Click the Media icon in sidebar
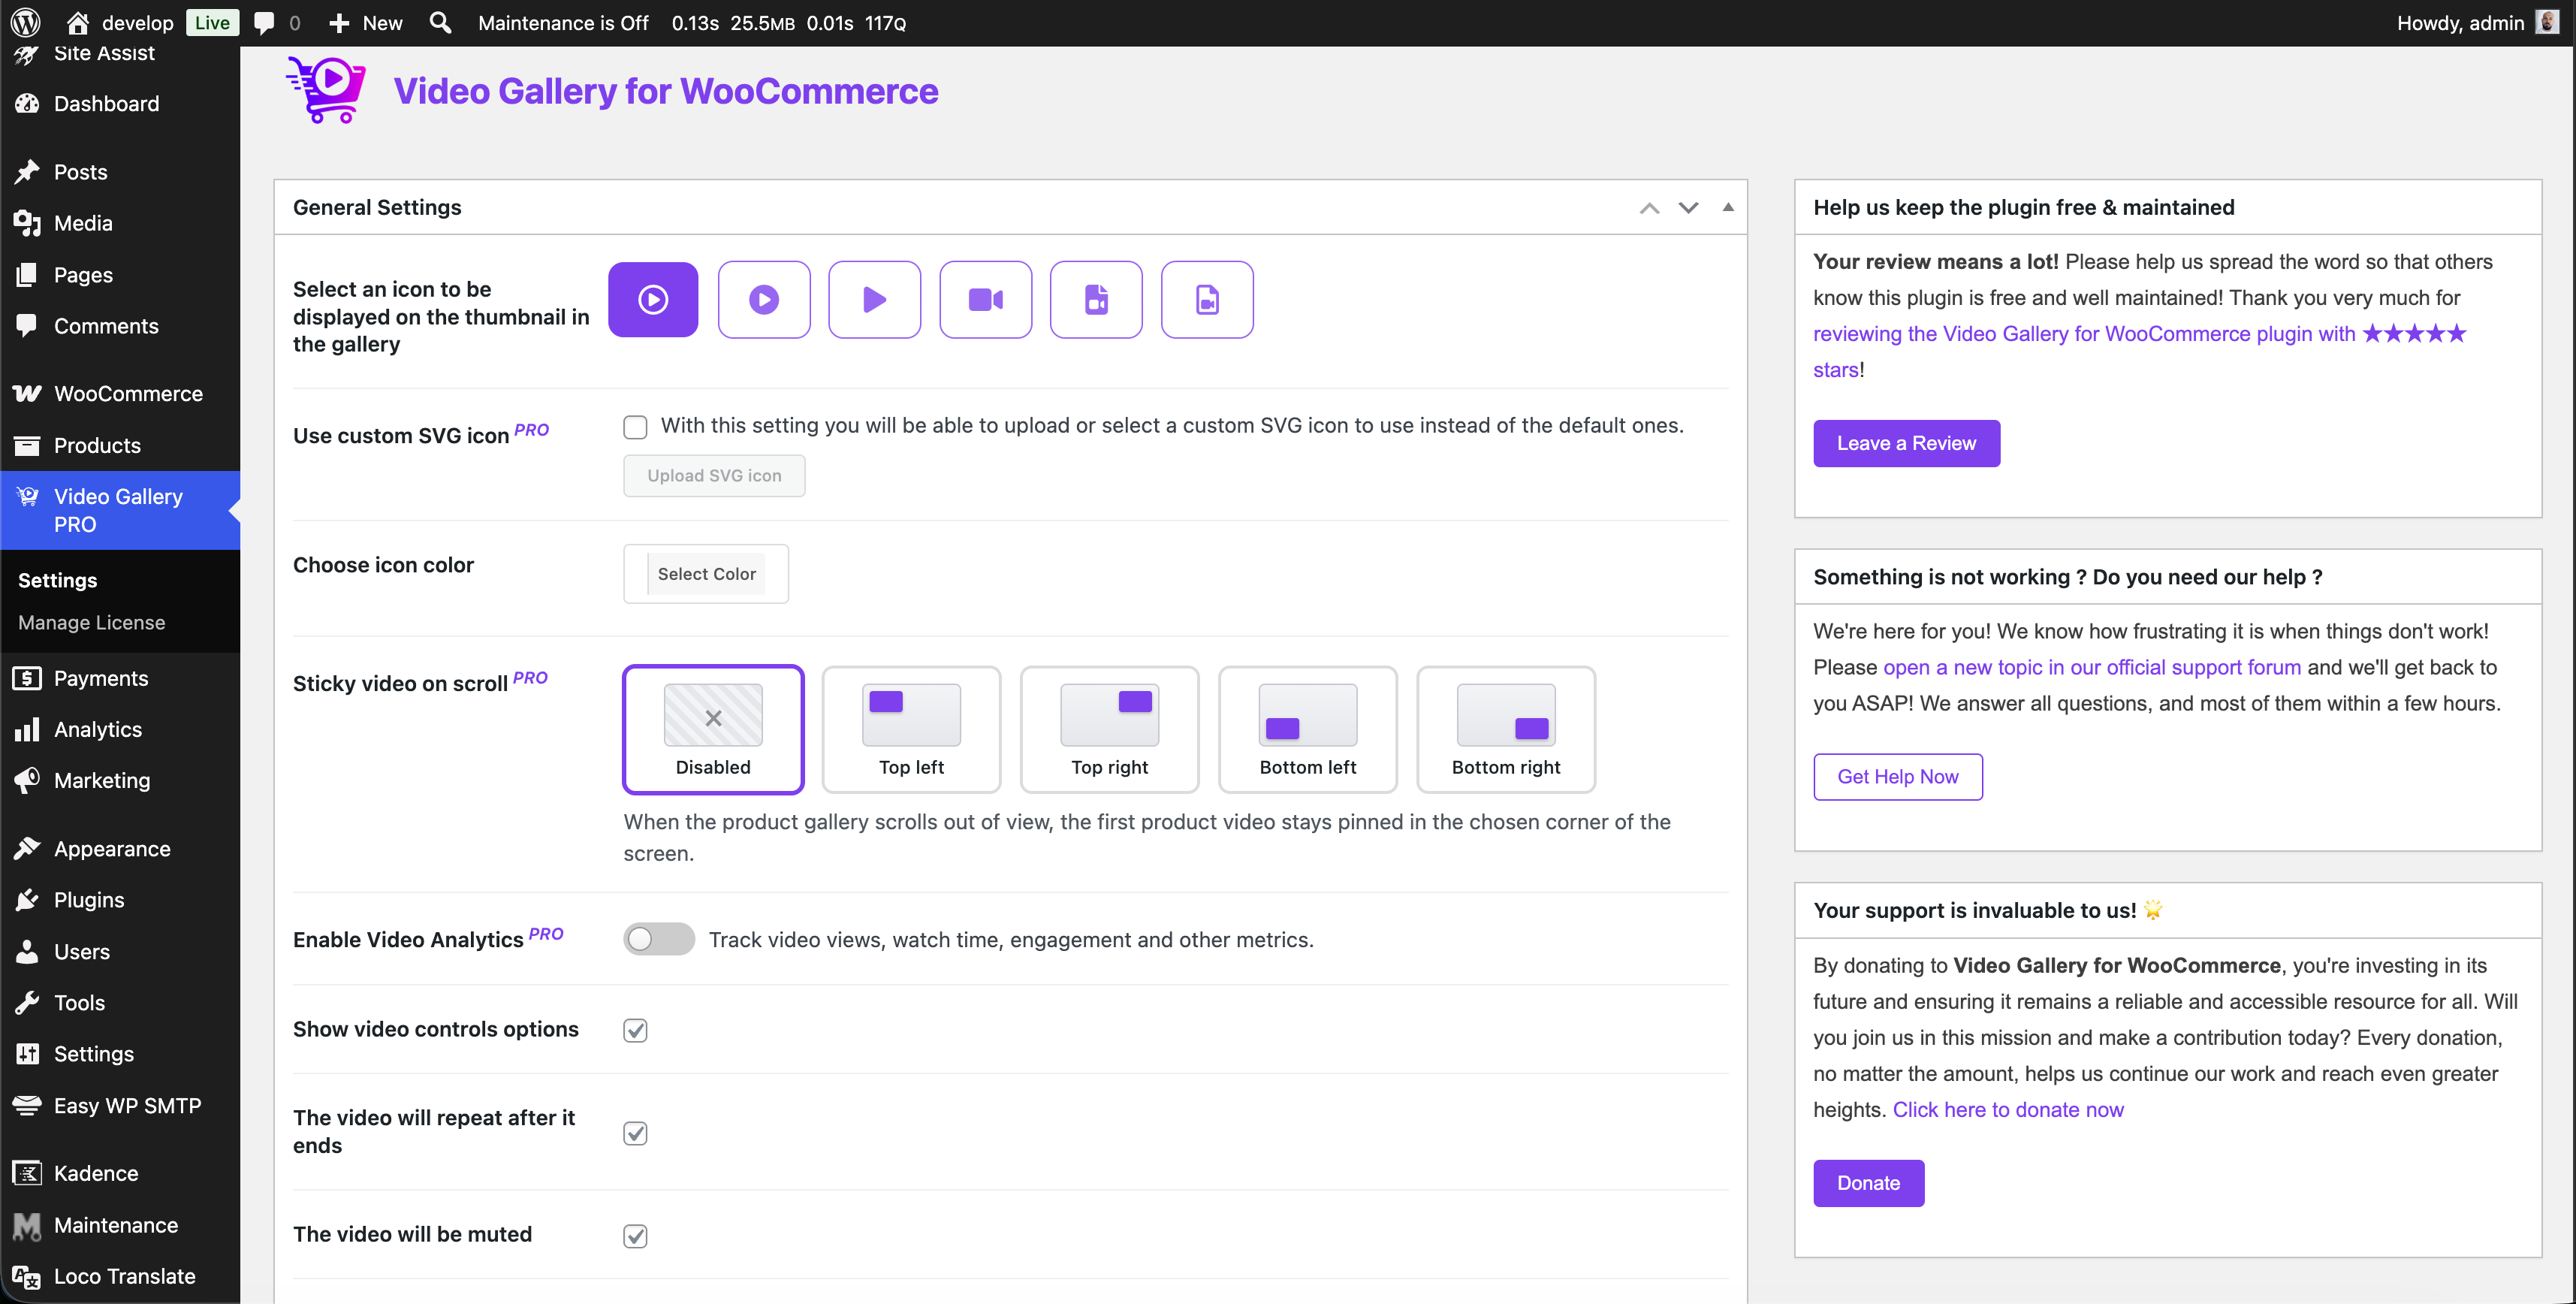The height and width of the screenshot is (1304, 2576). (x=28, y=223)
